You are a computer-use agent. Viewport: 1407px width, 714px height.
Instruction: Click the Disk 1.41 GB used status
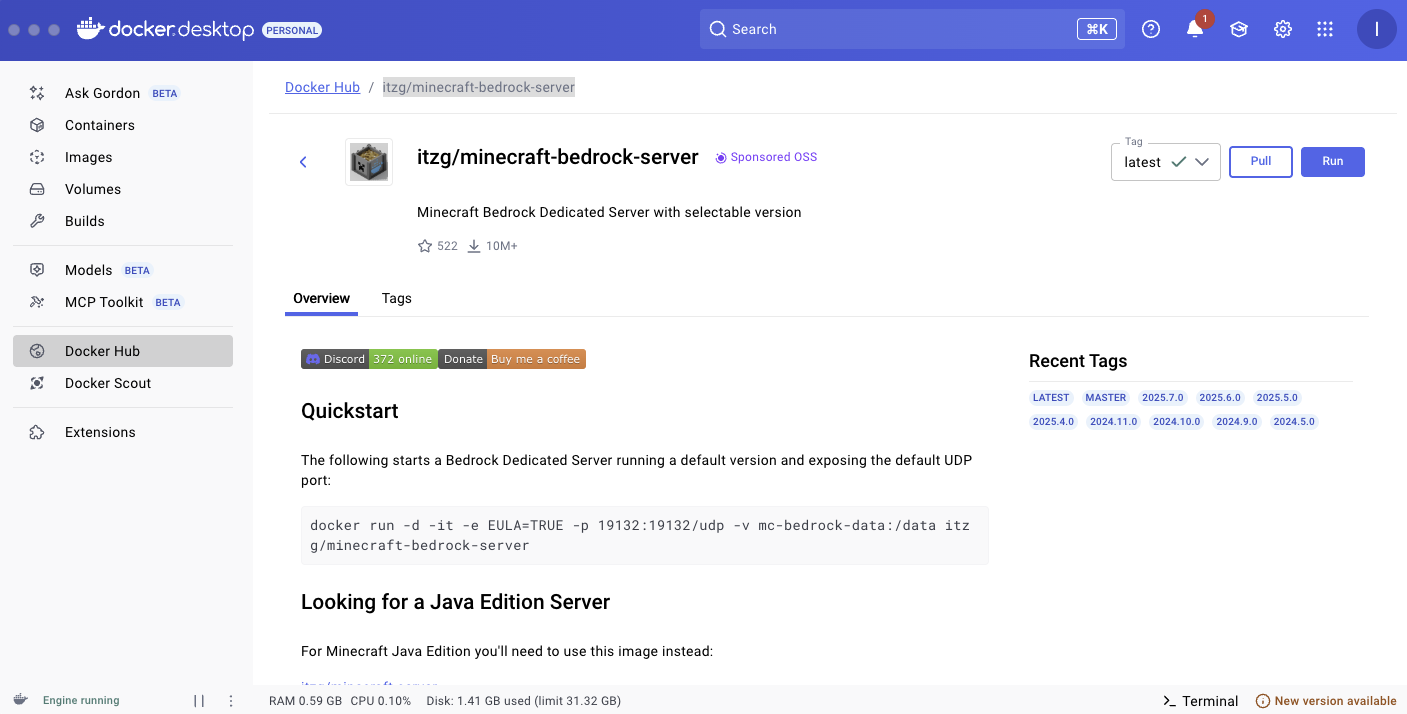point(524,701)
